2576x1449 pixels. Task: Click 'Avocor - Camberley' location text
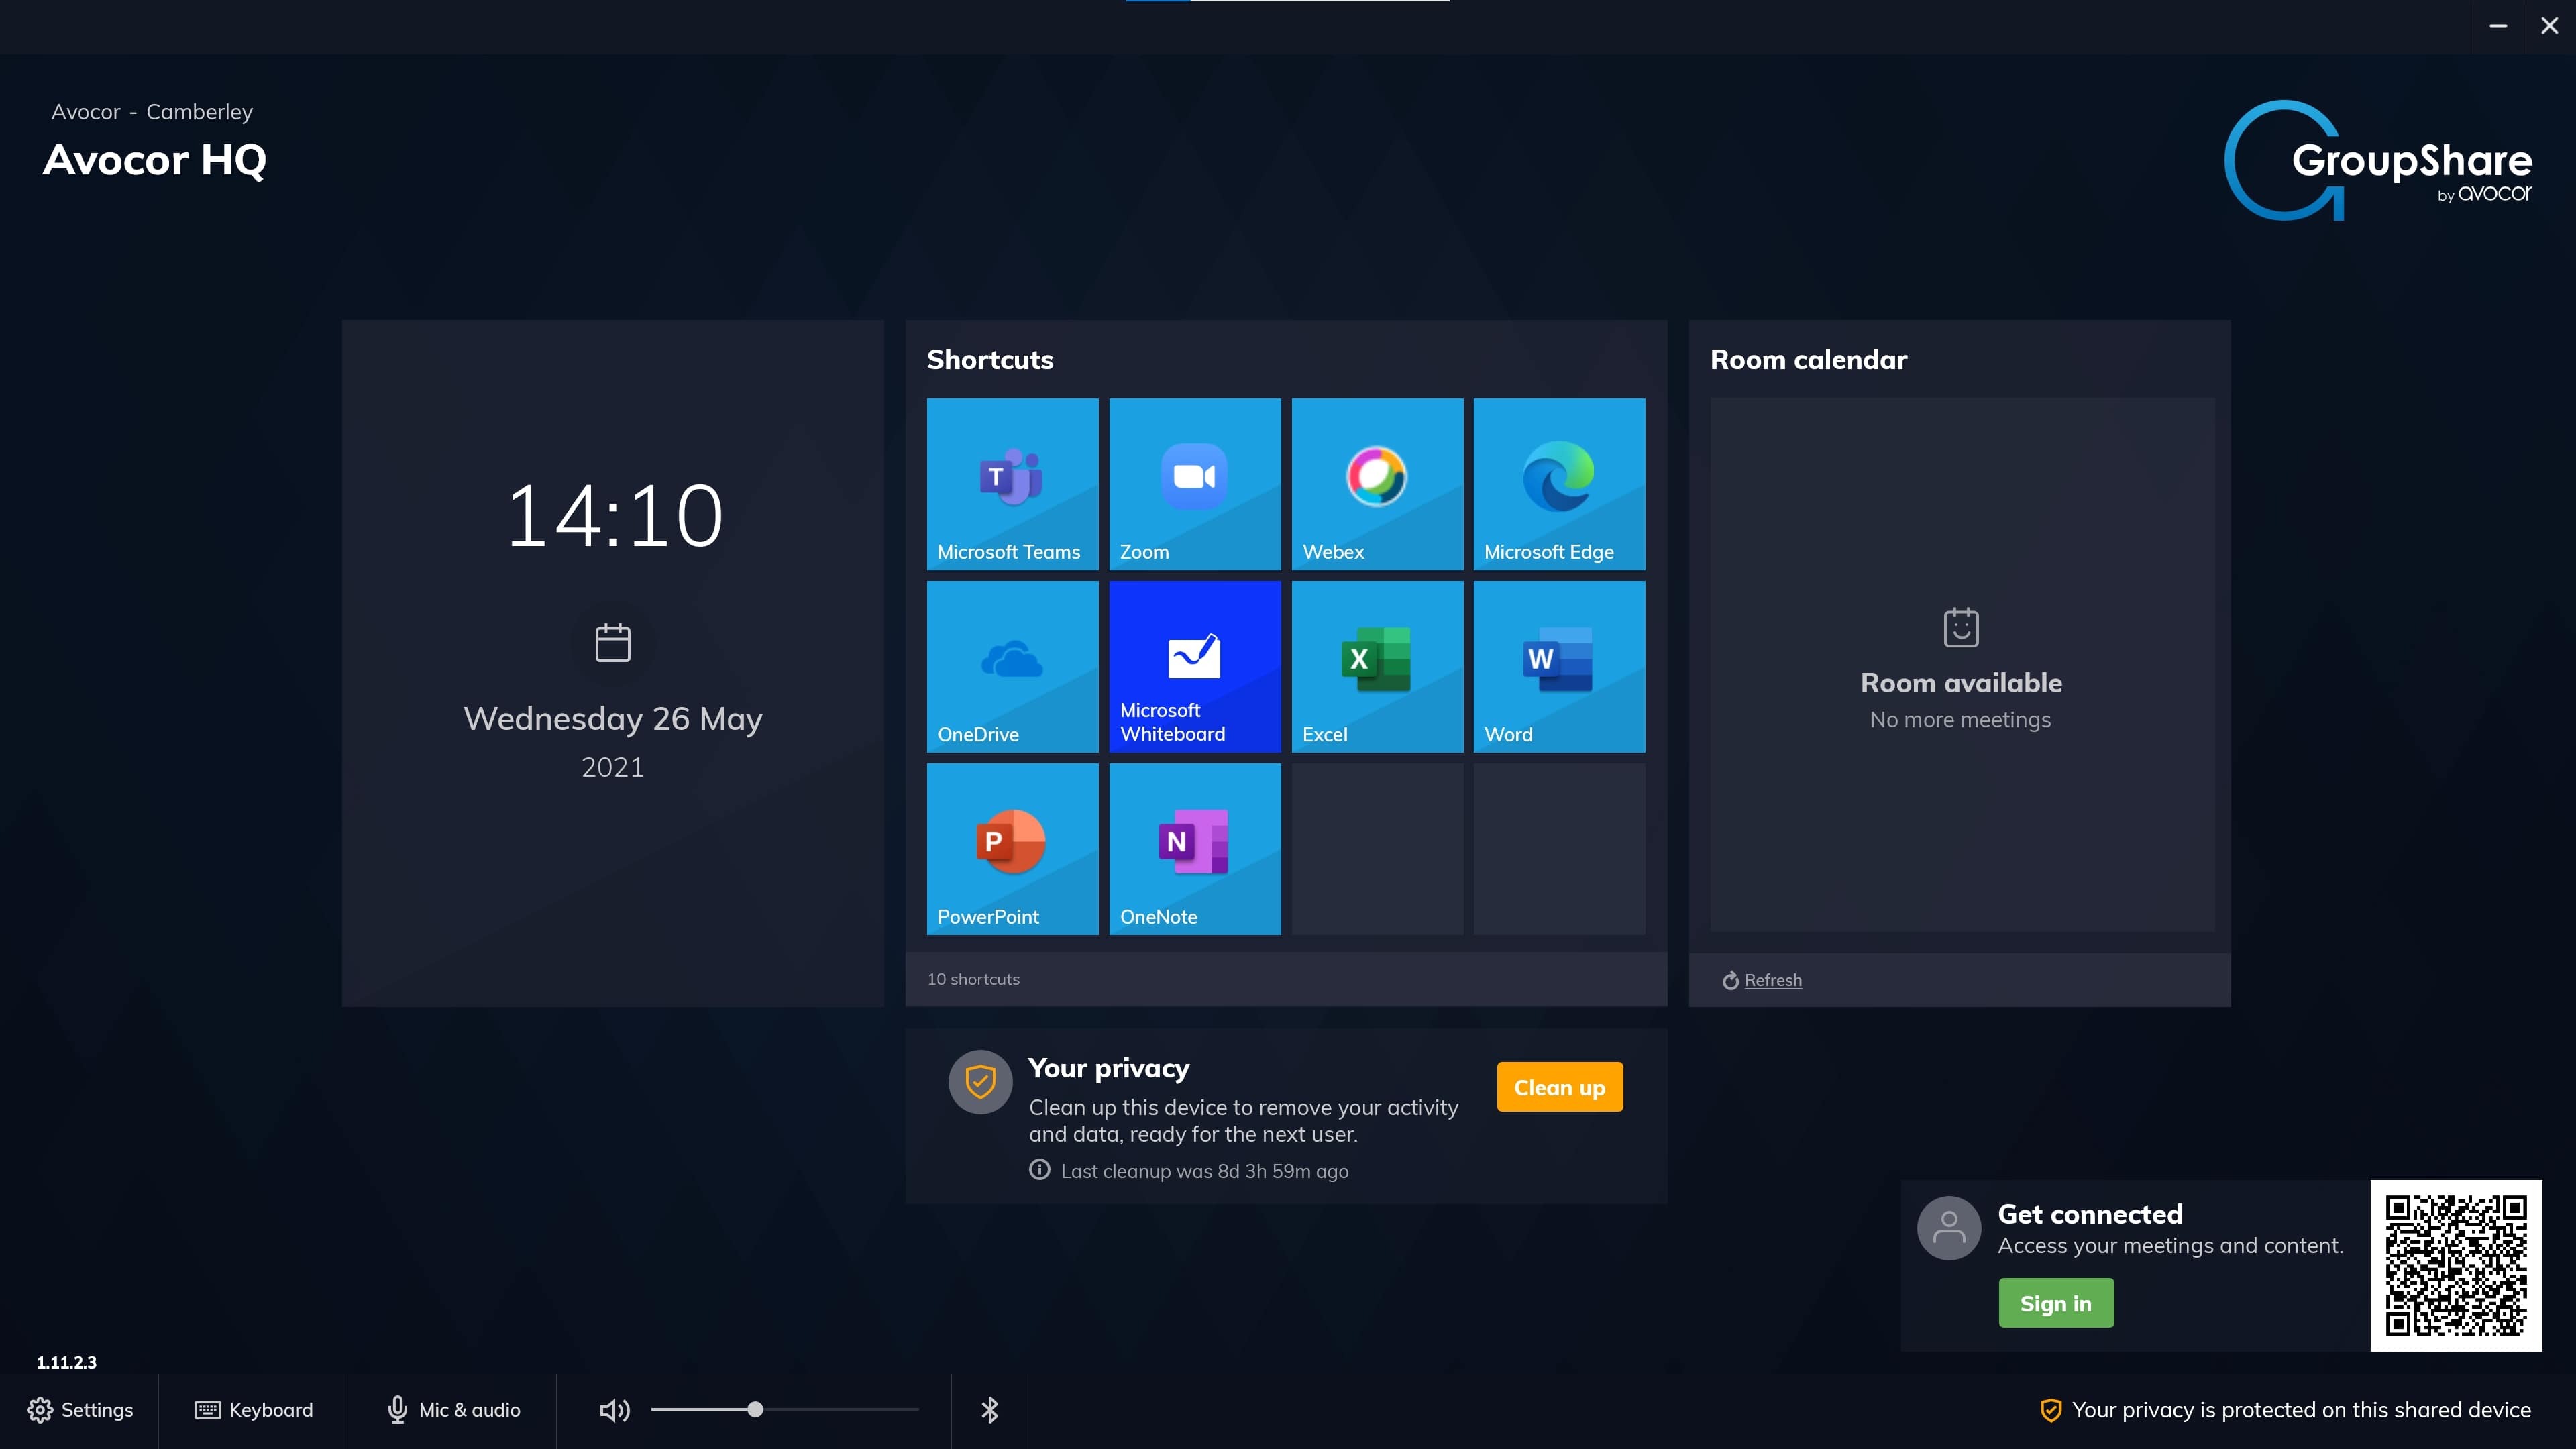152,112
